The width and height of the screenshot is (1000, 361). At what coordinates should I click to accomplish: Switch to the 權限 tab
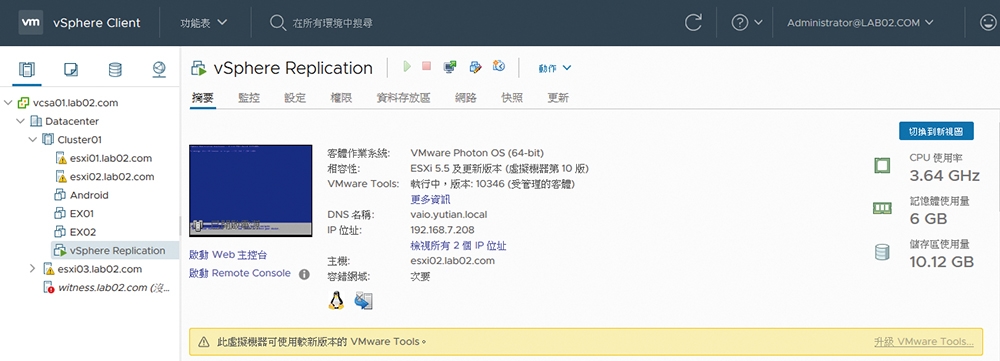click(341, 98)
